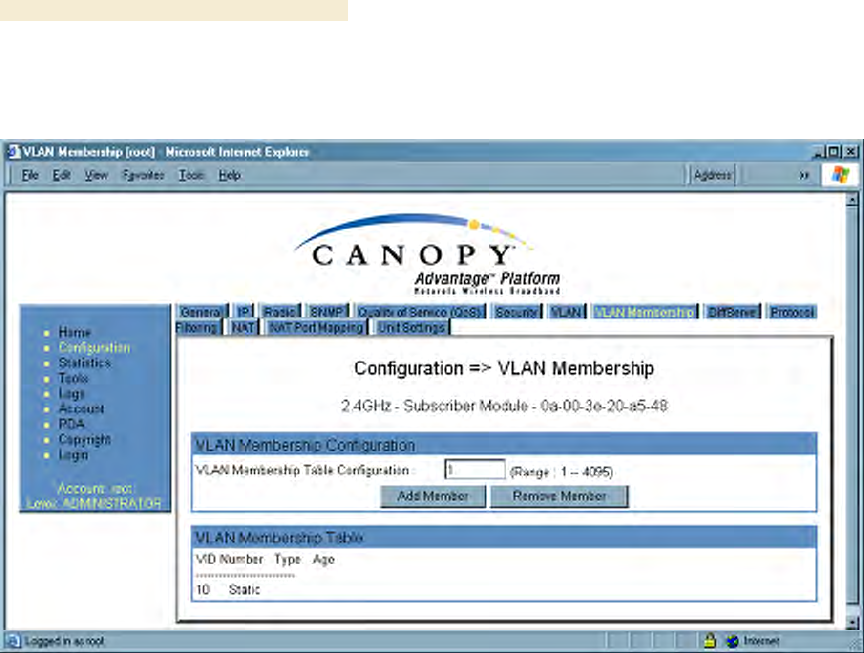Click the VLAN Membership Table Configuration input field

point(474,469)
